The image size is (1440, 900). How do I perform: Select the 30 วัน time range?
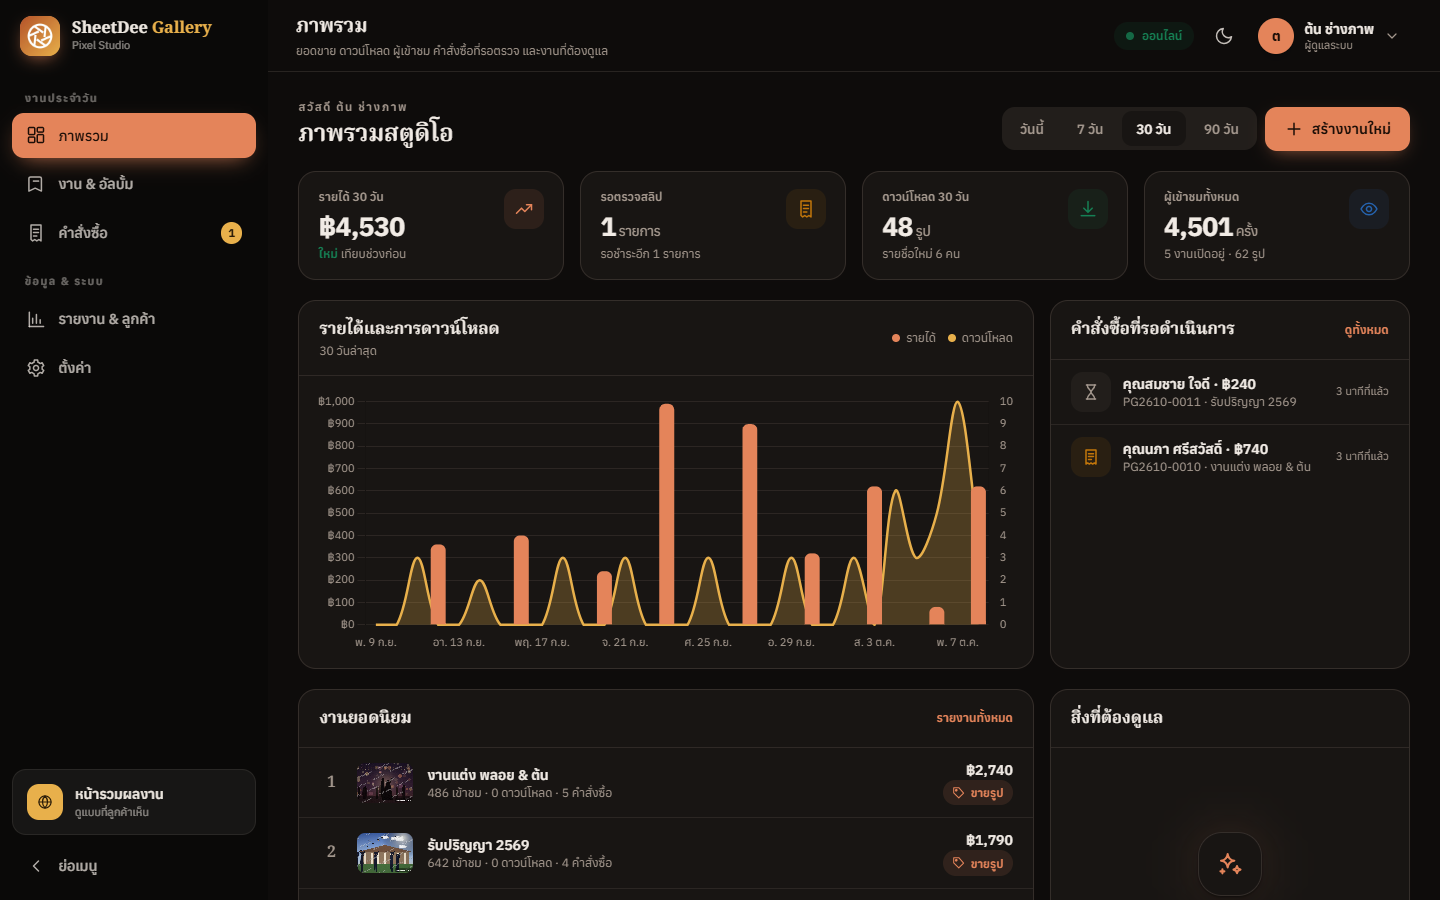(x=1153, y=129)
